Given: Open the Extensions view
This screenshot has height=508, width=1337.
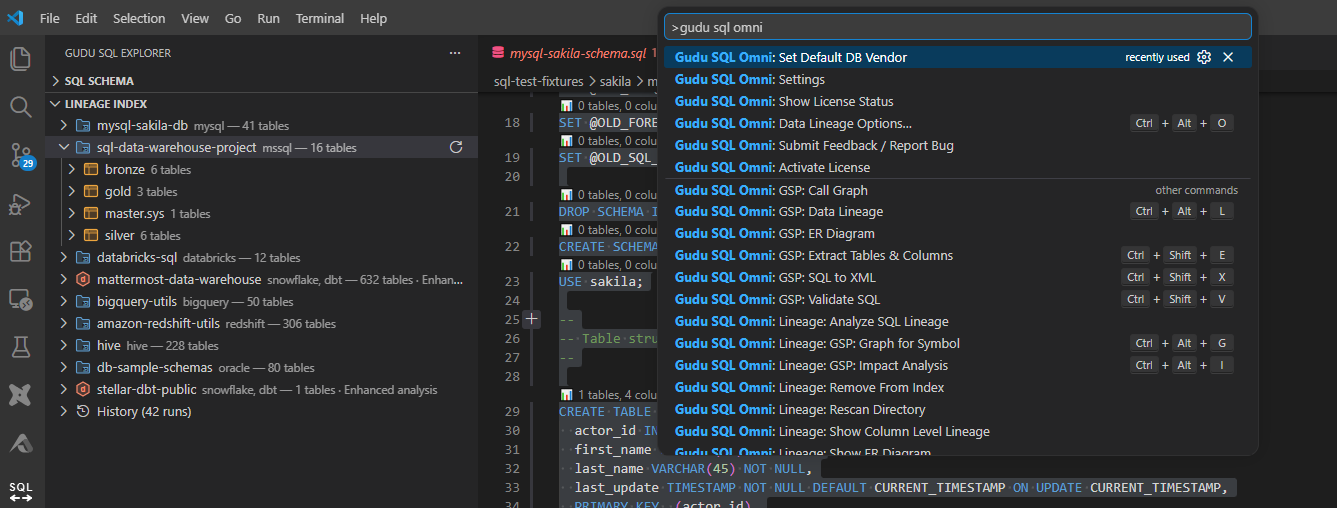Looking at the screenshot, I should (21, 251).
